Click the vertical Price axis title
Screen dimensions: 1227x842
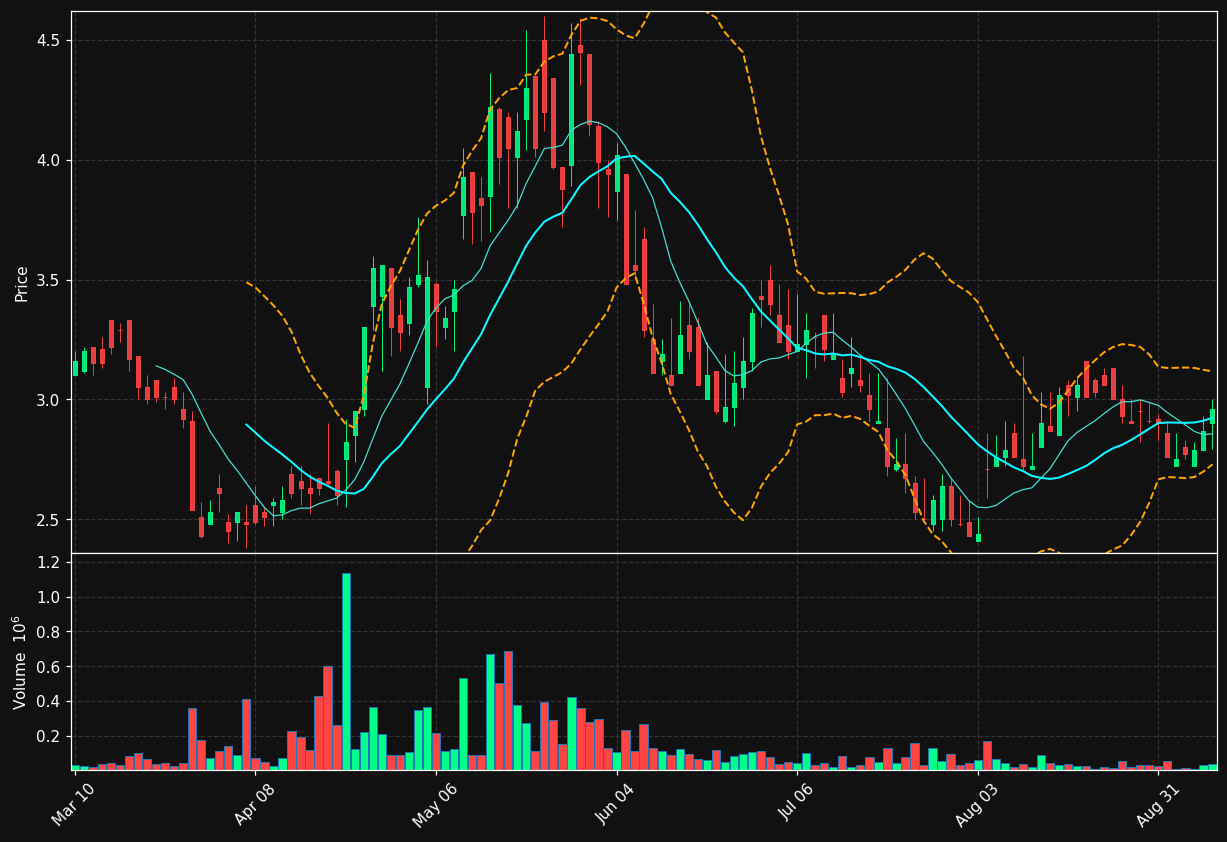pyautogui.click(x=21, y=283)
